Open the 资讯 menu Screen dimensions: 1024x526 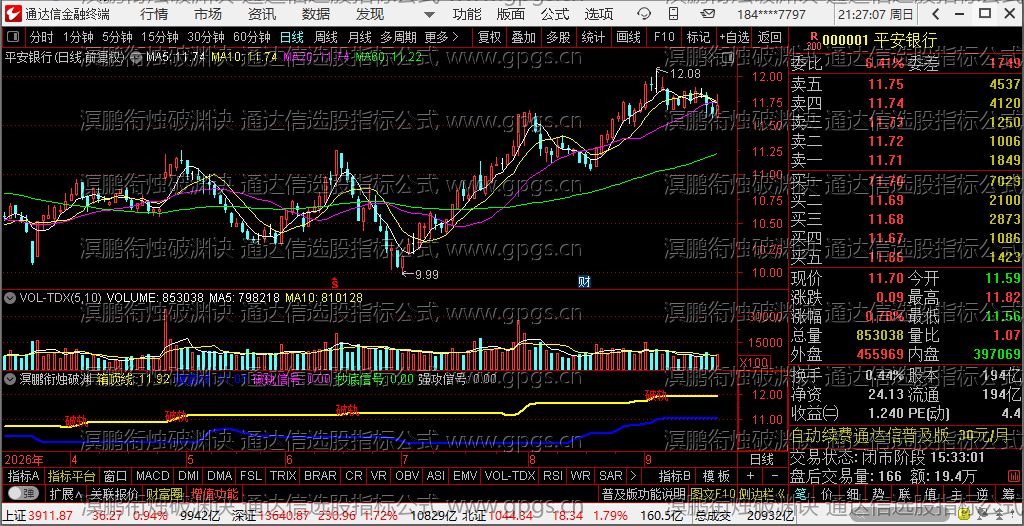pos(262,14)
